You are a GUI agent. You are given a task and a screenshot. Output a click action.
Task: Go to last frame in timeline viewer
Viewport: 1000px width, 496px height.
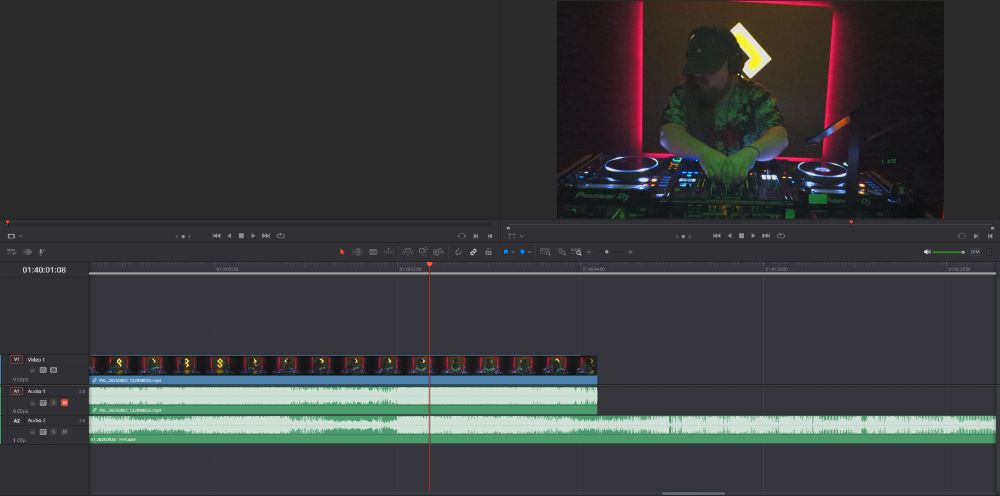point(766,236)
